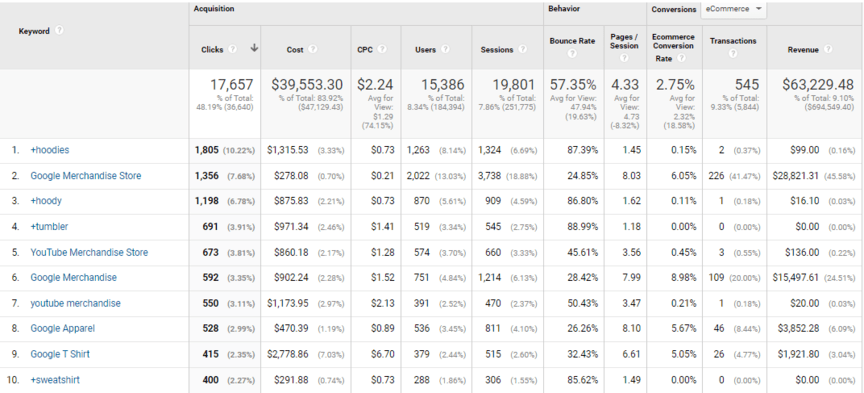Image resolution: width=864 pixels, height=393 pixels.
Task: Open the YouTube Merchandise Store keyword link
Action: [89, 252]
